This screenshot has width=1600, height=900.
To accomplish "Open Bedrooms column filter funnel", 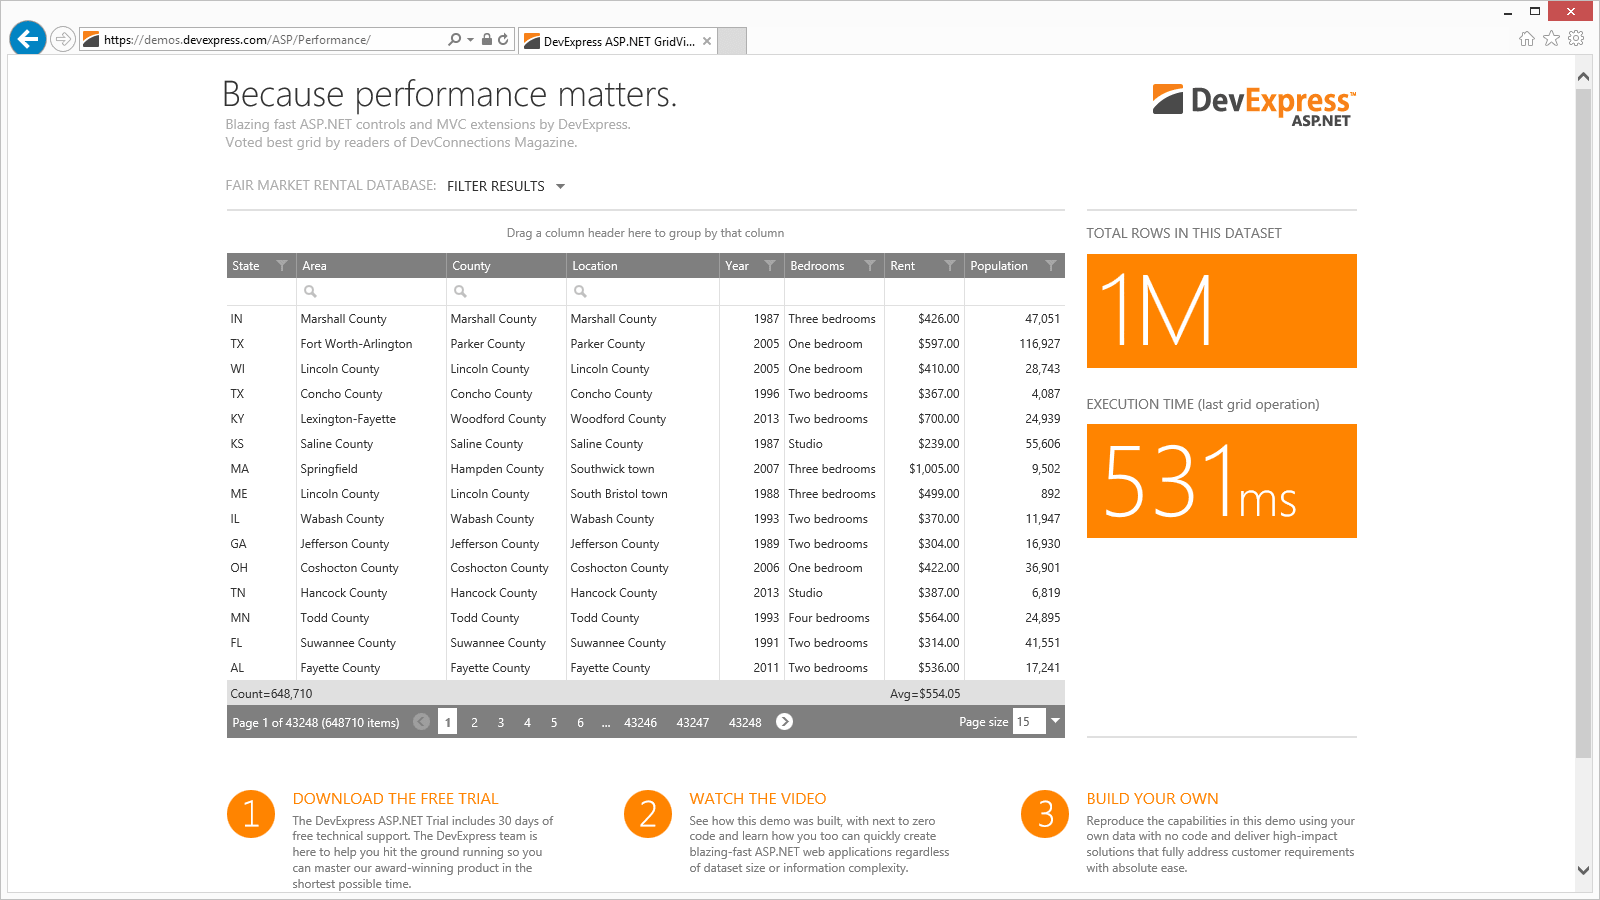I will pos(870,265).
